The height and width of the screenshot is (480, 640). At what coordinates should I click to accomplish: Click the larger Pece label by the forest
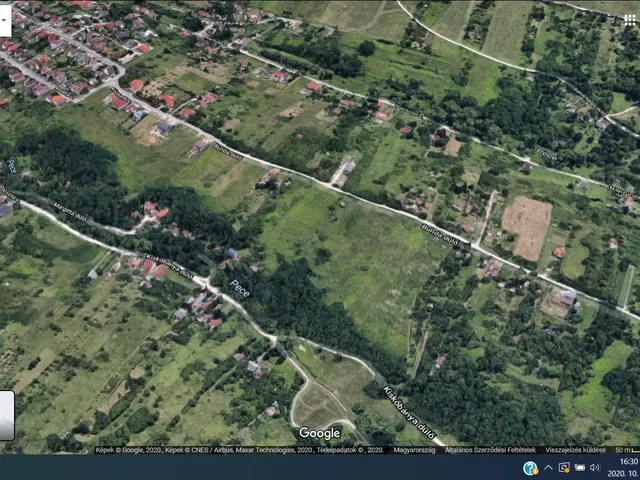(x=240, y=288)
